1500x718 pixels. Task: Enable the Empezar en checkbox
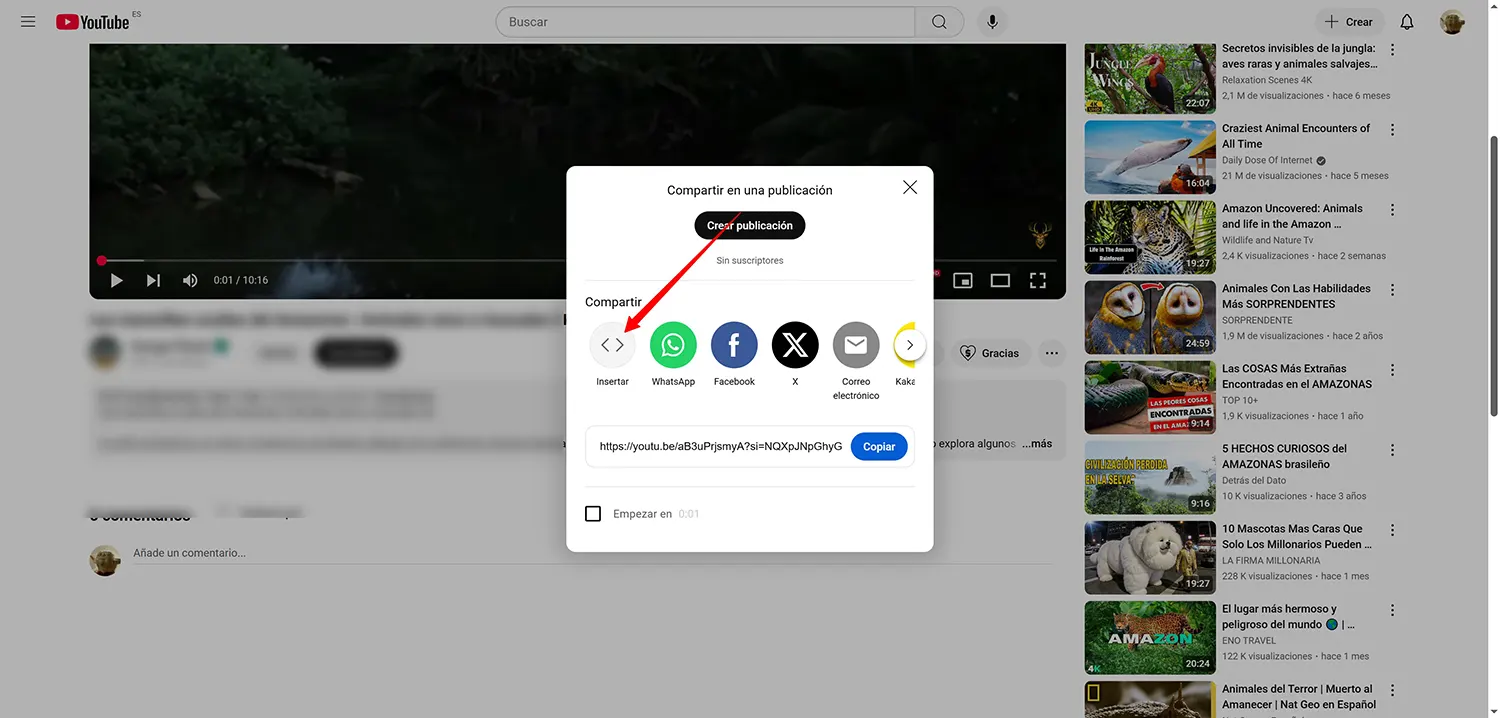pyautogui.click(x=593, y=513)
